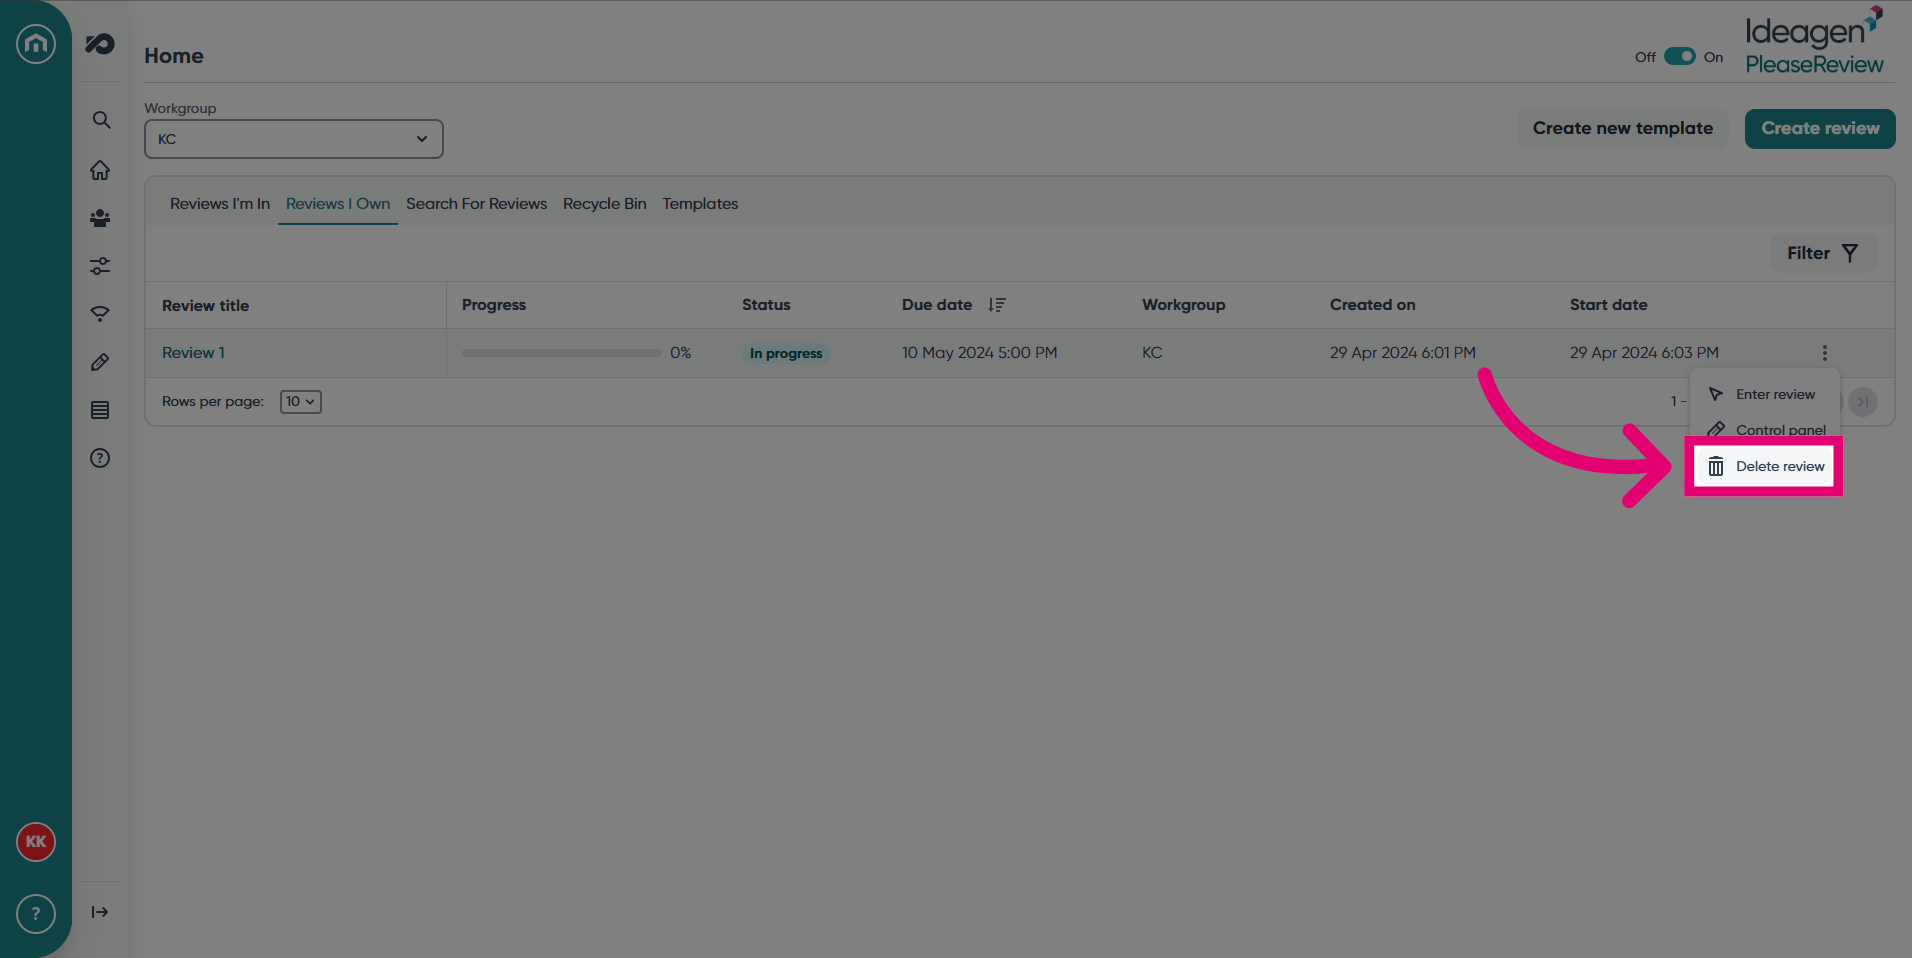Click the Start date column header
The height and width of the screenshot is (958, 1912).
click(1609, 305)
